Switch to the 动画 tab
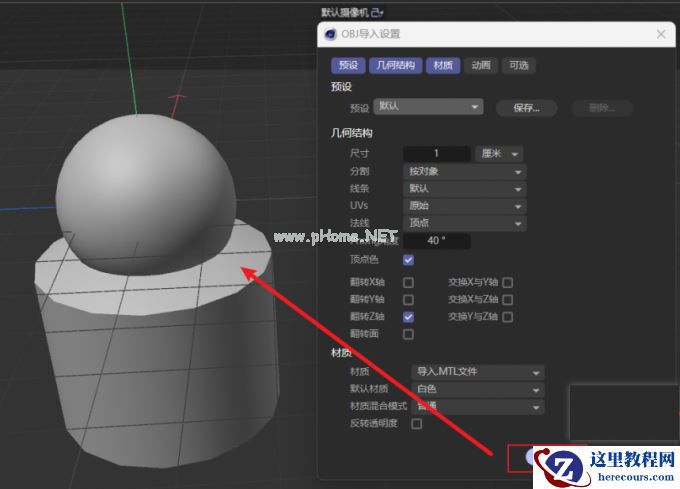 coord(481,65)
